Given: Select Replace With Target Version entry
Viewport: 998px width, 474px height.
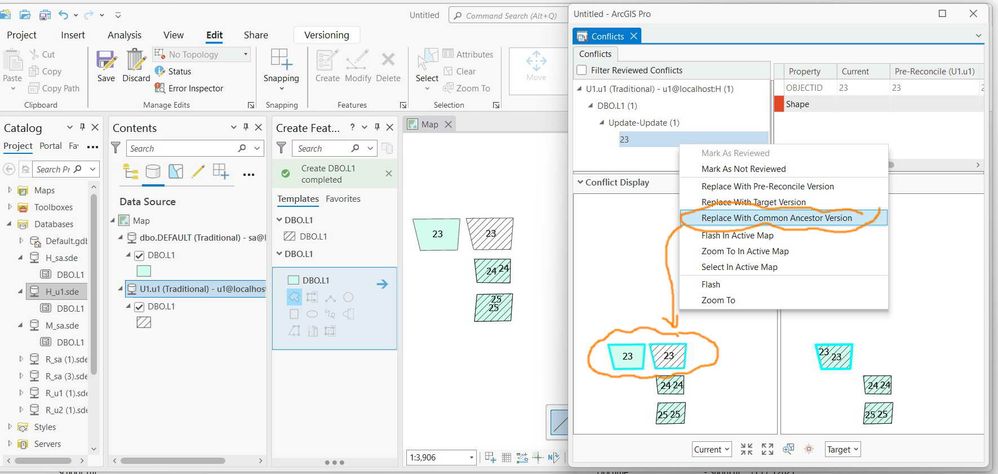Looking at the screenshot, I should tap(754, 202).
